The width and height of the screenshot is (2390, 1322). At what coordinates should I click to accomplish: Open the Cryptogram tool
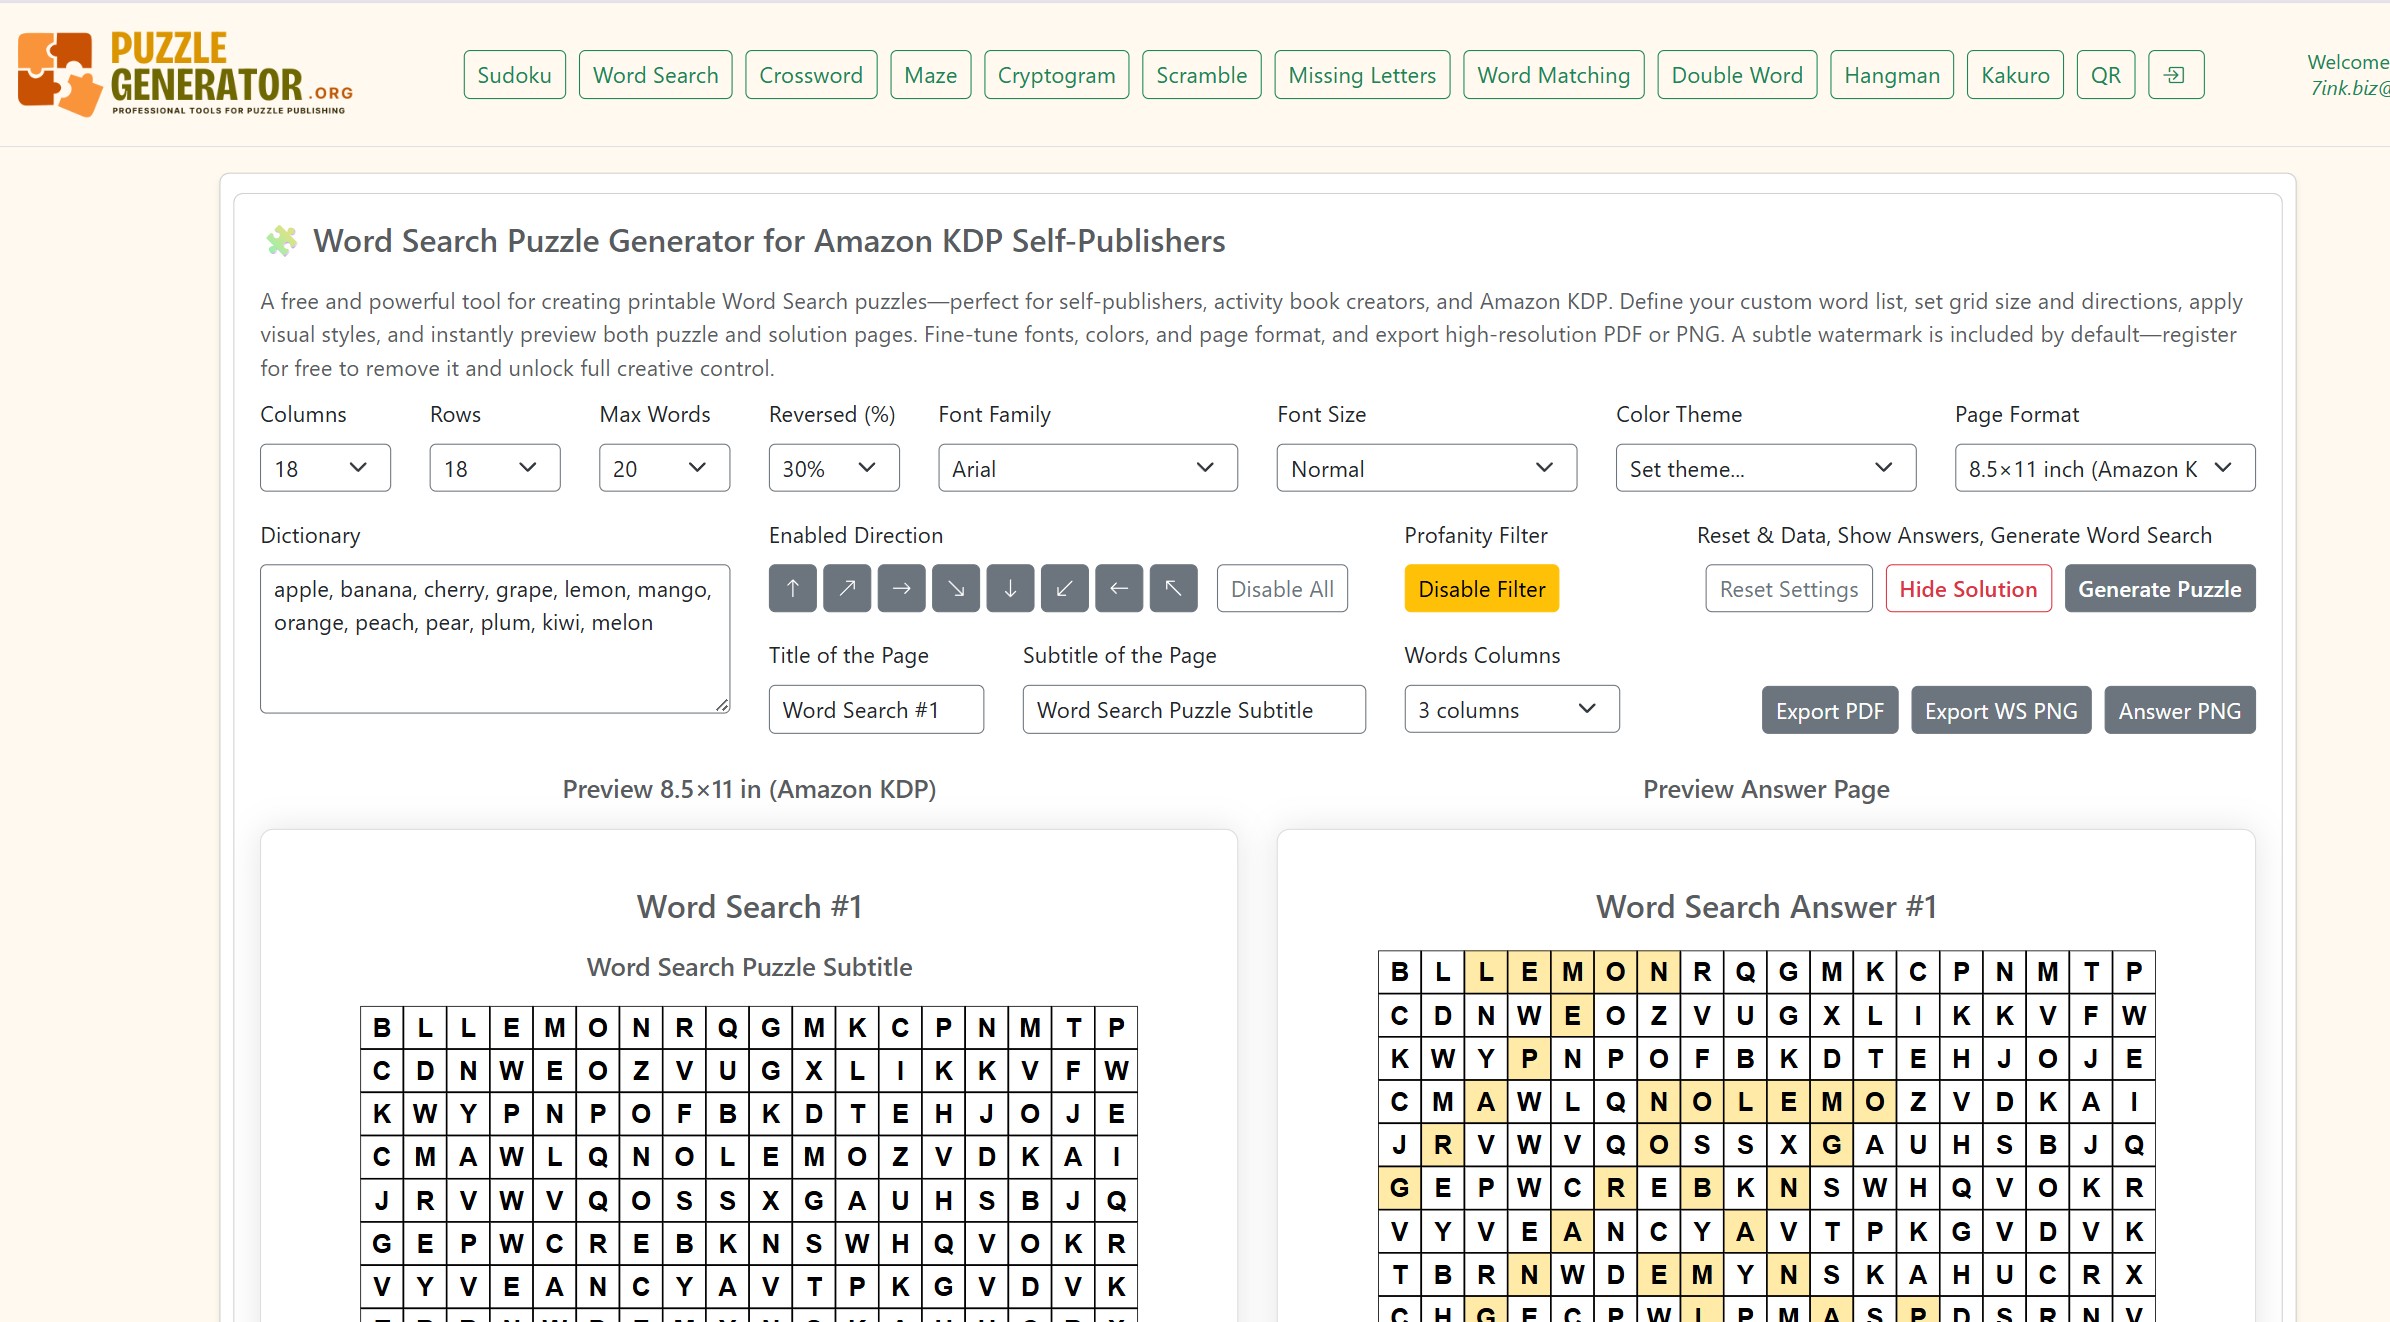click(1055, 74)
